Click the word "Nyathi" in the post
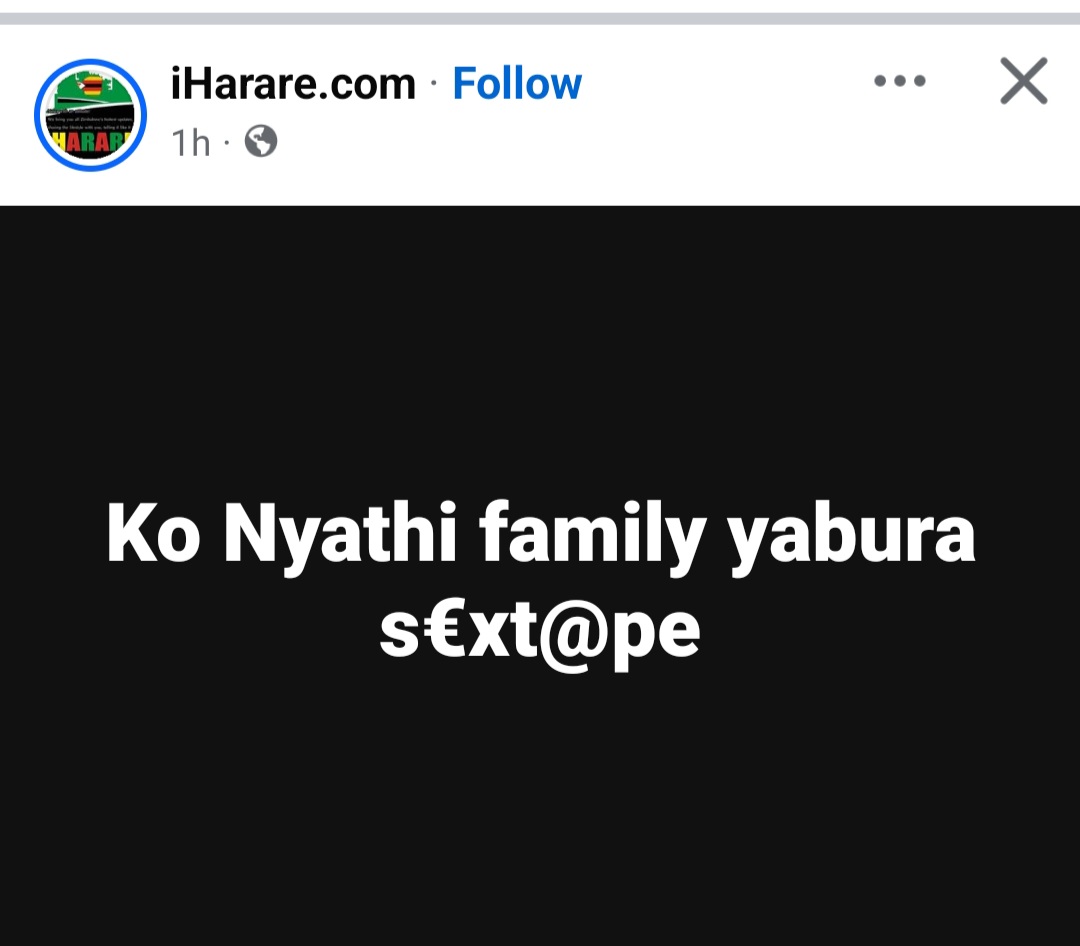 [x=340, y=536]
